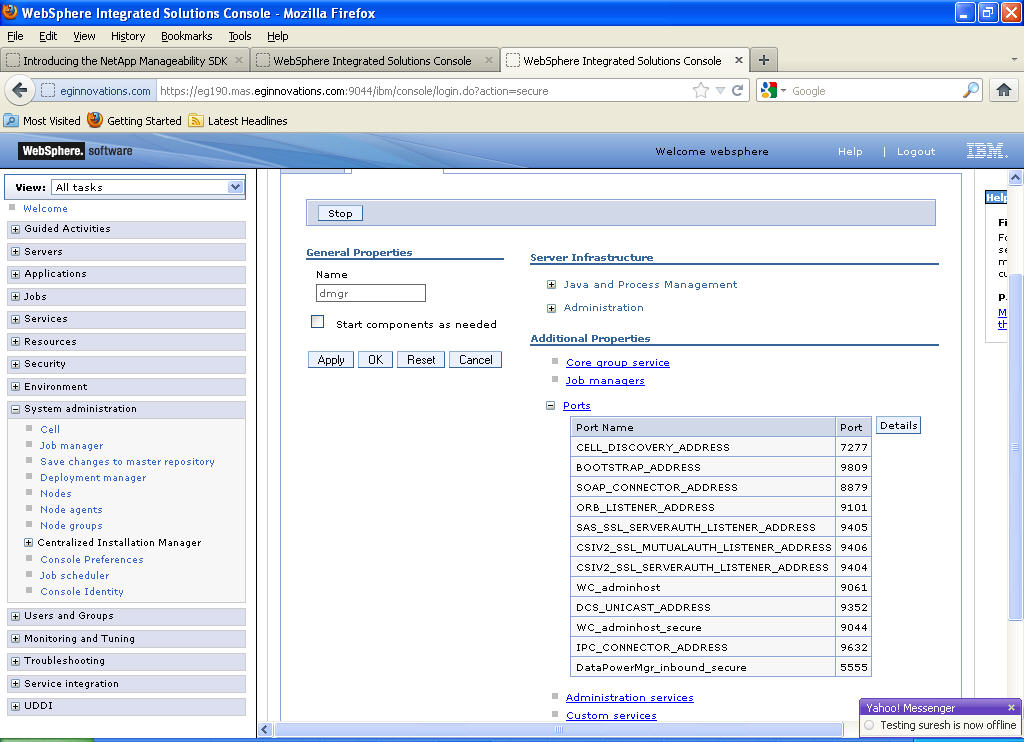Expand Centralized Installation Manager
The height and width of the screenshot is (742, 1024).
28,542
